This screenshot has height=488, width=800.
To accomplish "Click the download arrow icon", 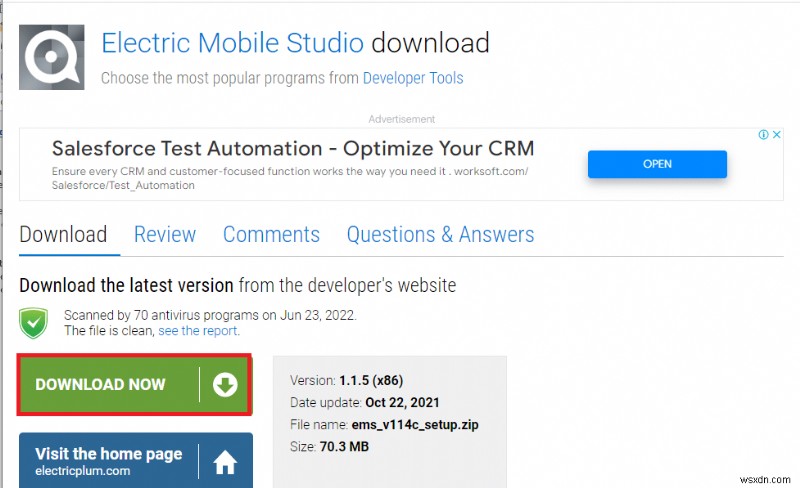I will pos(224,384).
